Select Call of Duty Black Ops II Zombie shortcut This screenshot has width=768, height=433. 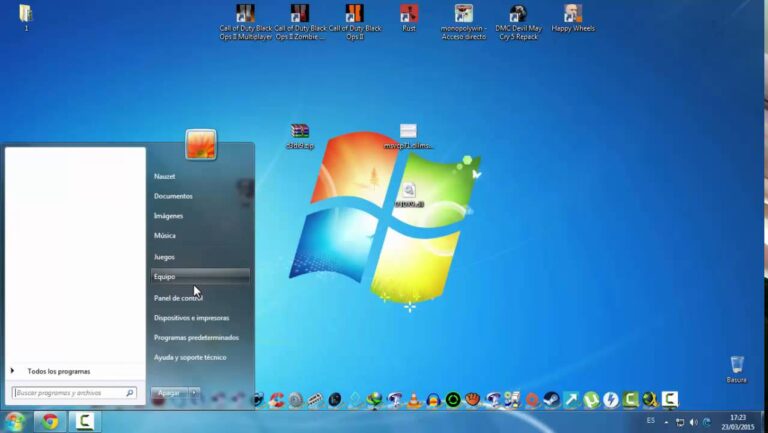(300, 22)
